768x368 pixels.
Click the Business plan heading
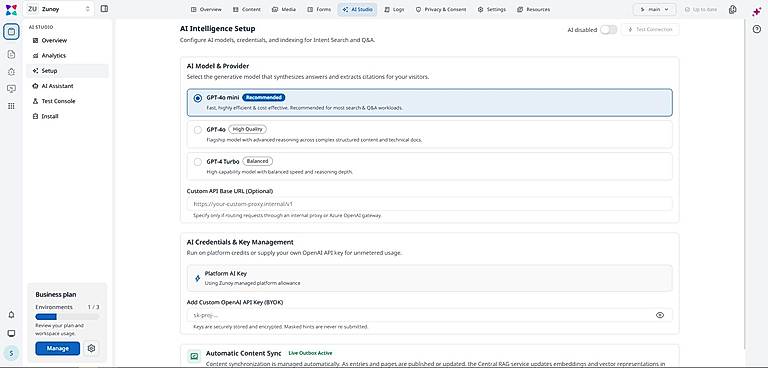(56, 294)
